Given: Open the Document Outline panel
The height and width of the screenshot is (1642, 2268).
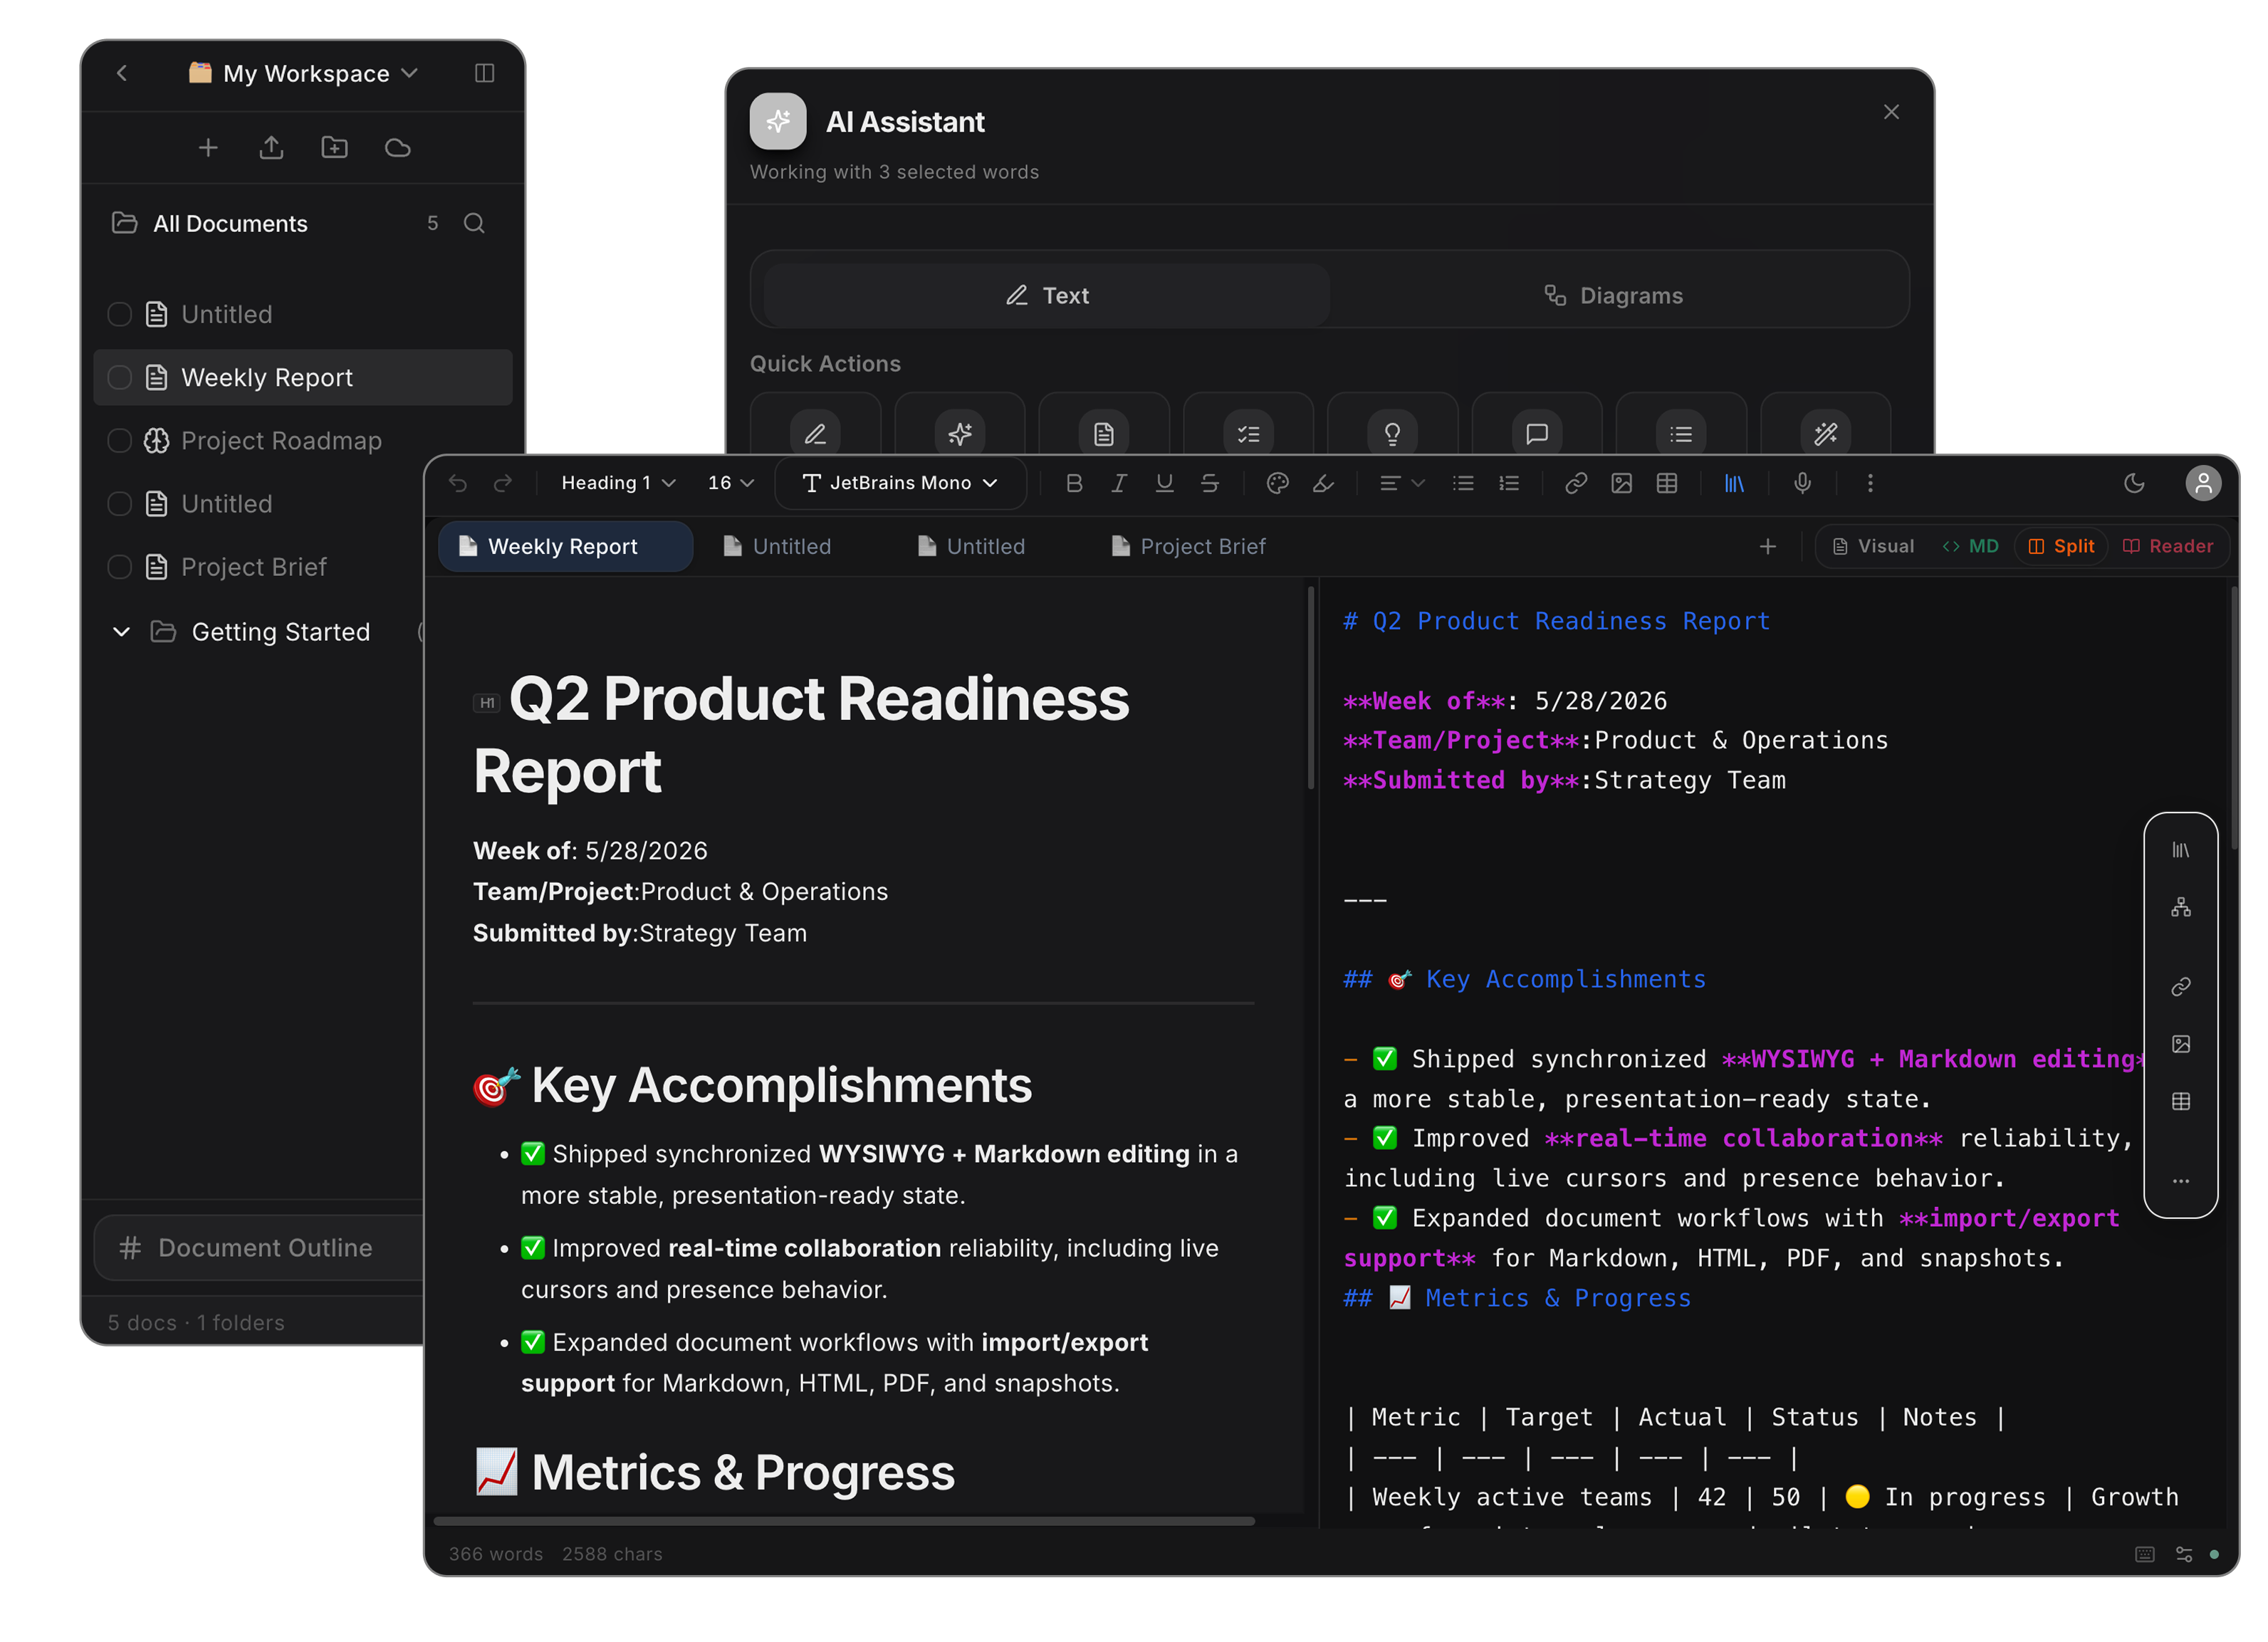Looking at the screenshot, I should [x=260, y=1247].
